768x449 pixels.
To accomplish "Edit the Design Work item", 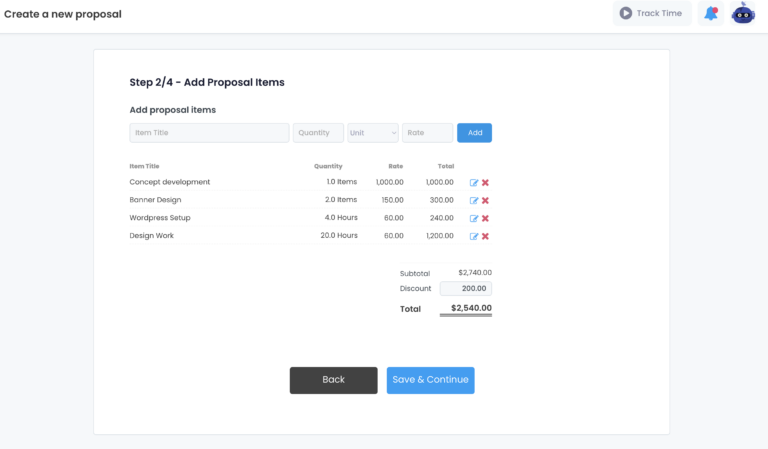I will (474, 236).
